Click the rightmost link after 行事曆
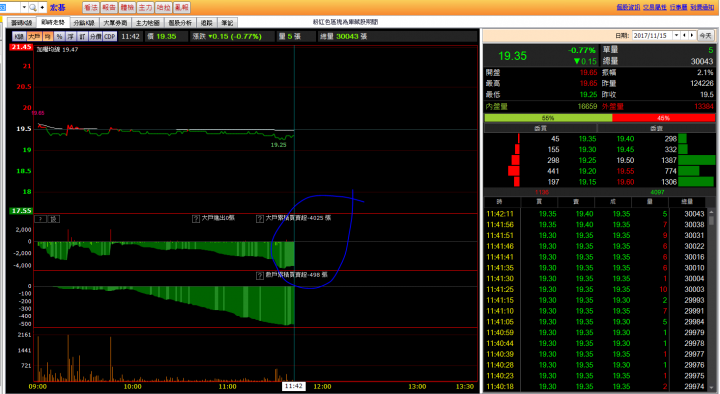This screenshot has height=394, width=720. 702,7
